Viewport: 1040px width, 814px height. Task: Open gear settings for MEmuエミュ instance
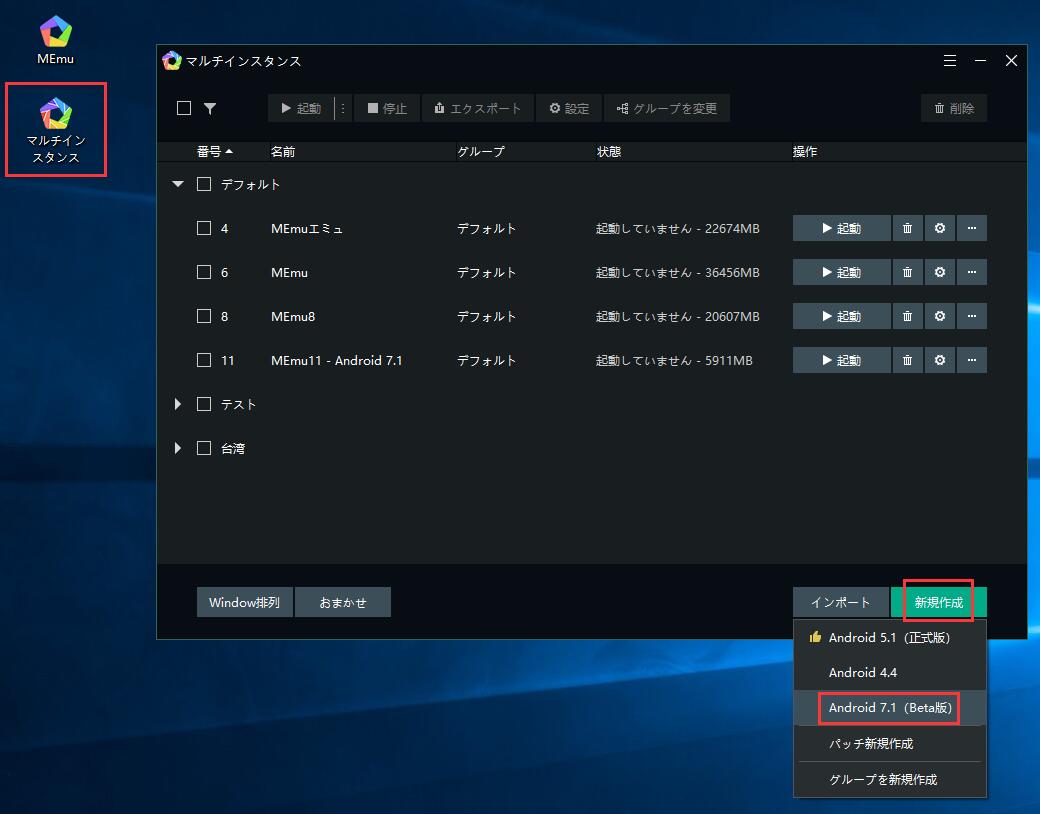click(939, 228)
